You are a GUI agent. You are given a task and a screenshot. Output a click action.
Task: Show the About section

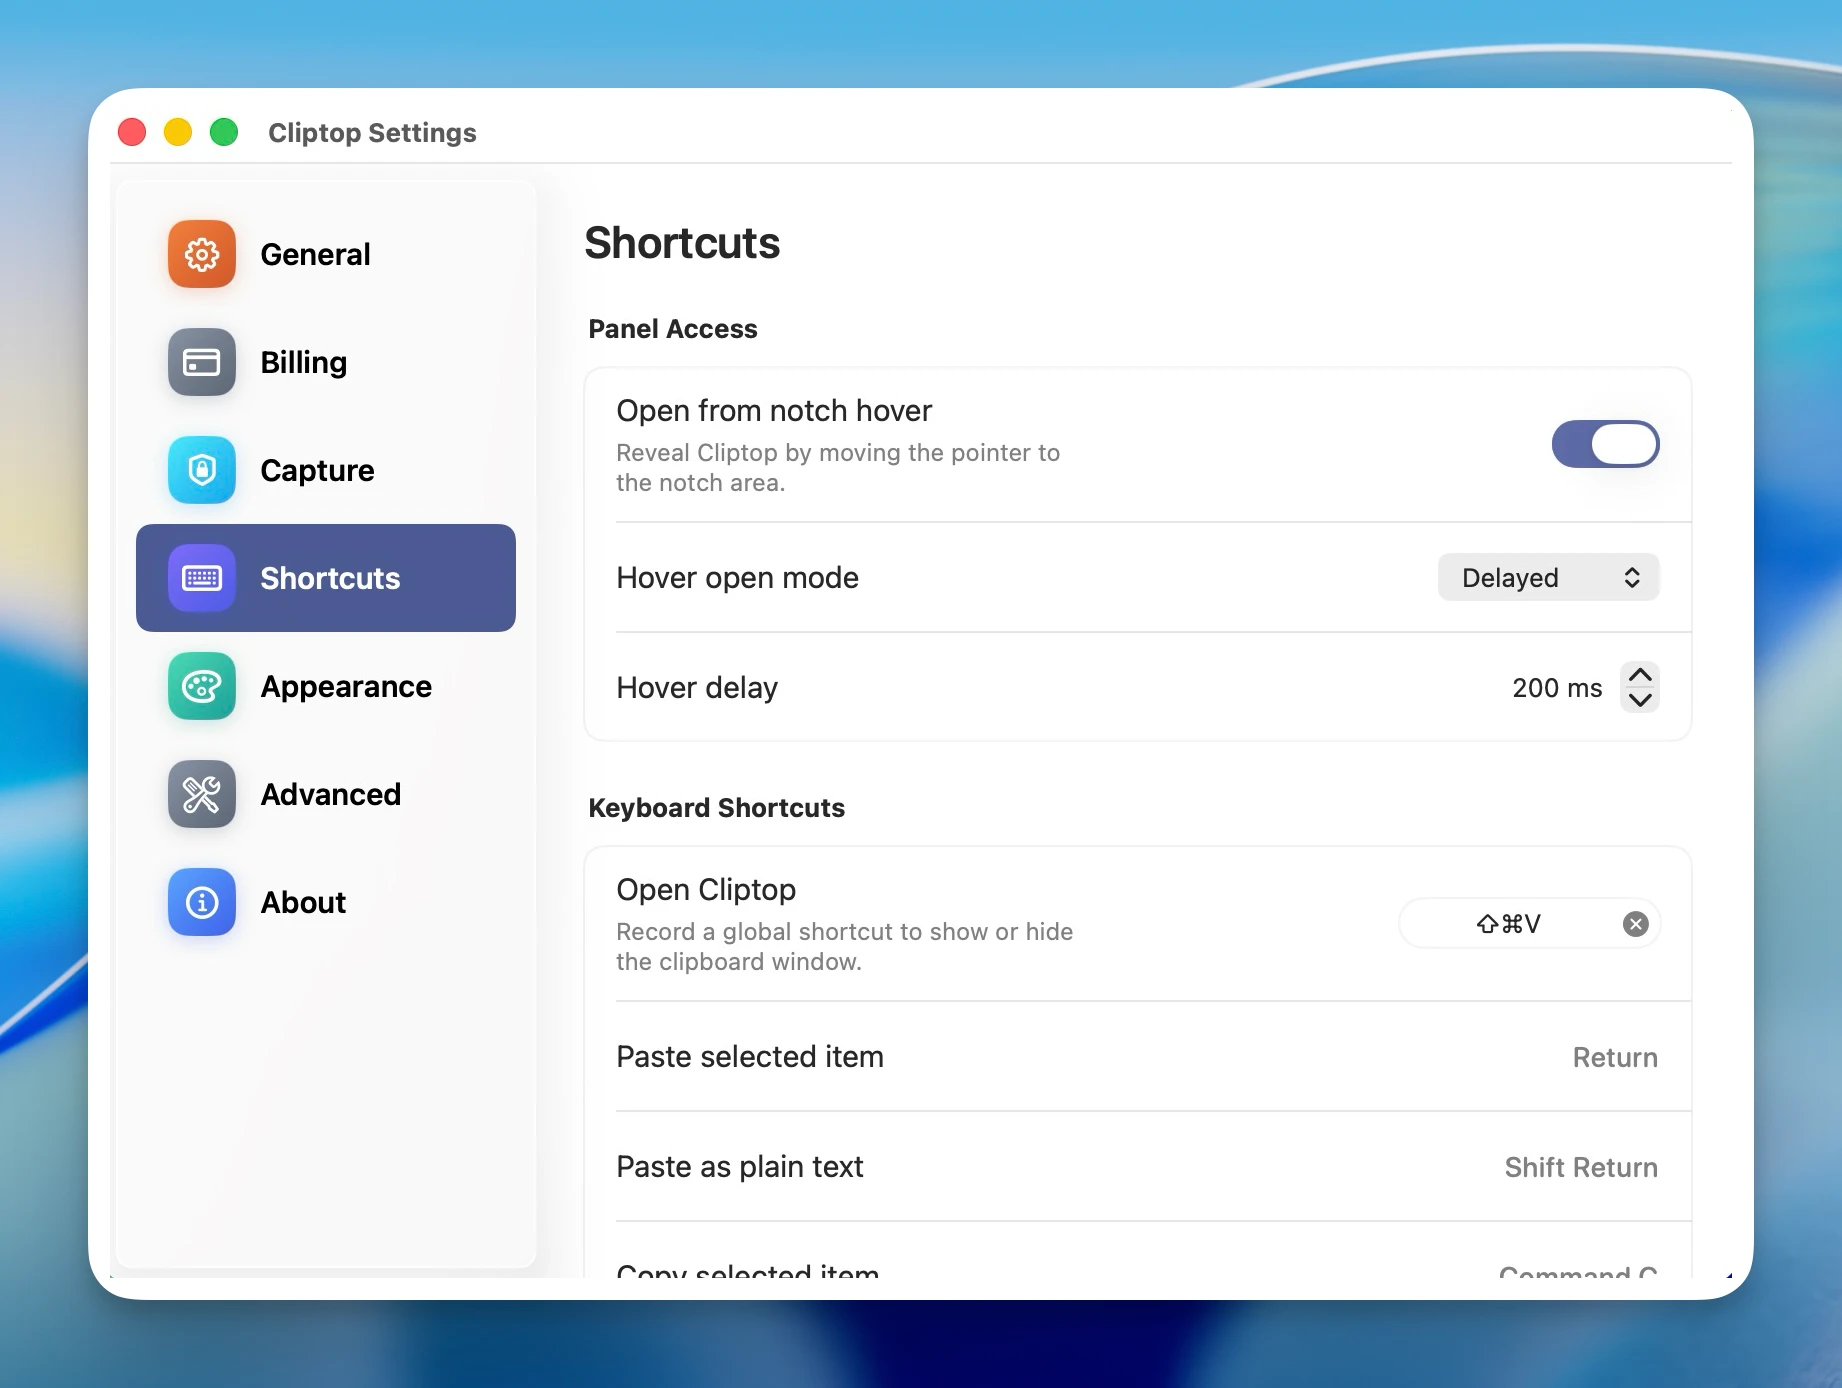[326, 902]
